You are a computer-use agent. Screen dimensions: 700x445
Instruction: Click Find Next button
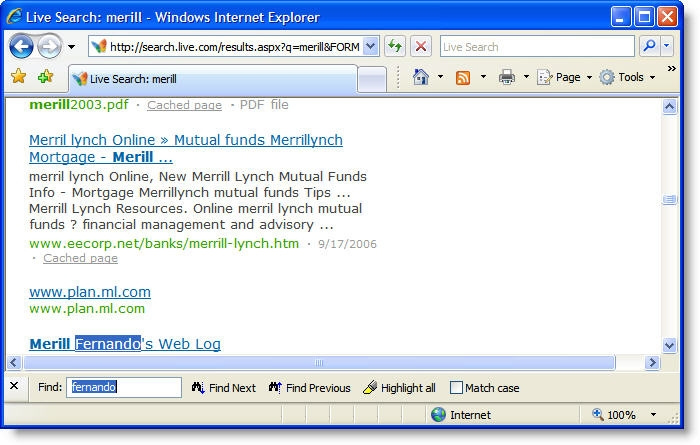click(x=224, y=388)
